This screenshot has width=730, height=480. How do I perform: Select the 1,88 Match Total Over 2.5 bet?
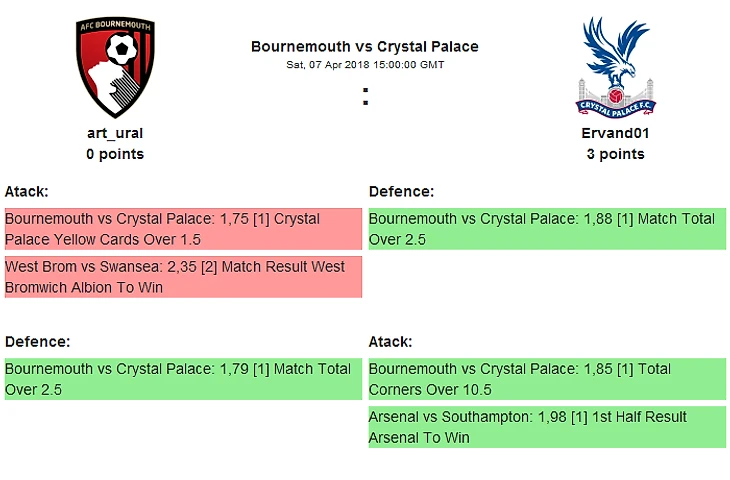tap(547, 229)
